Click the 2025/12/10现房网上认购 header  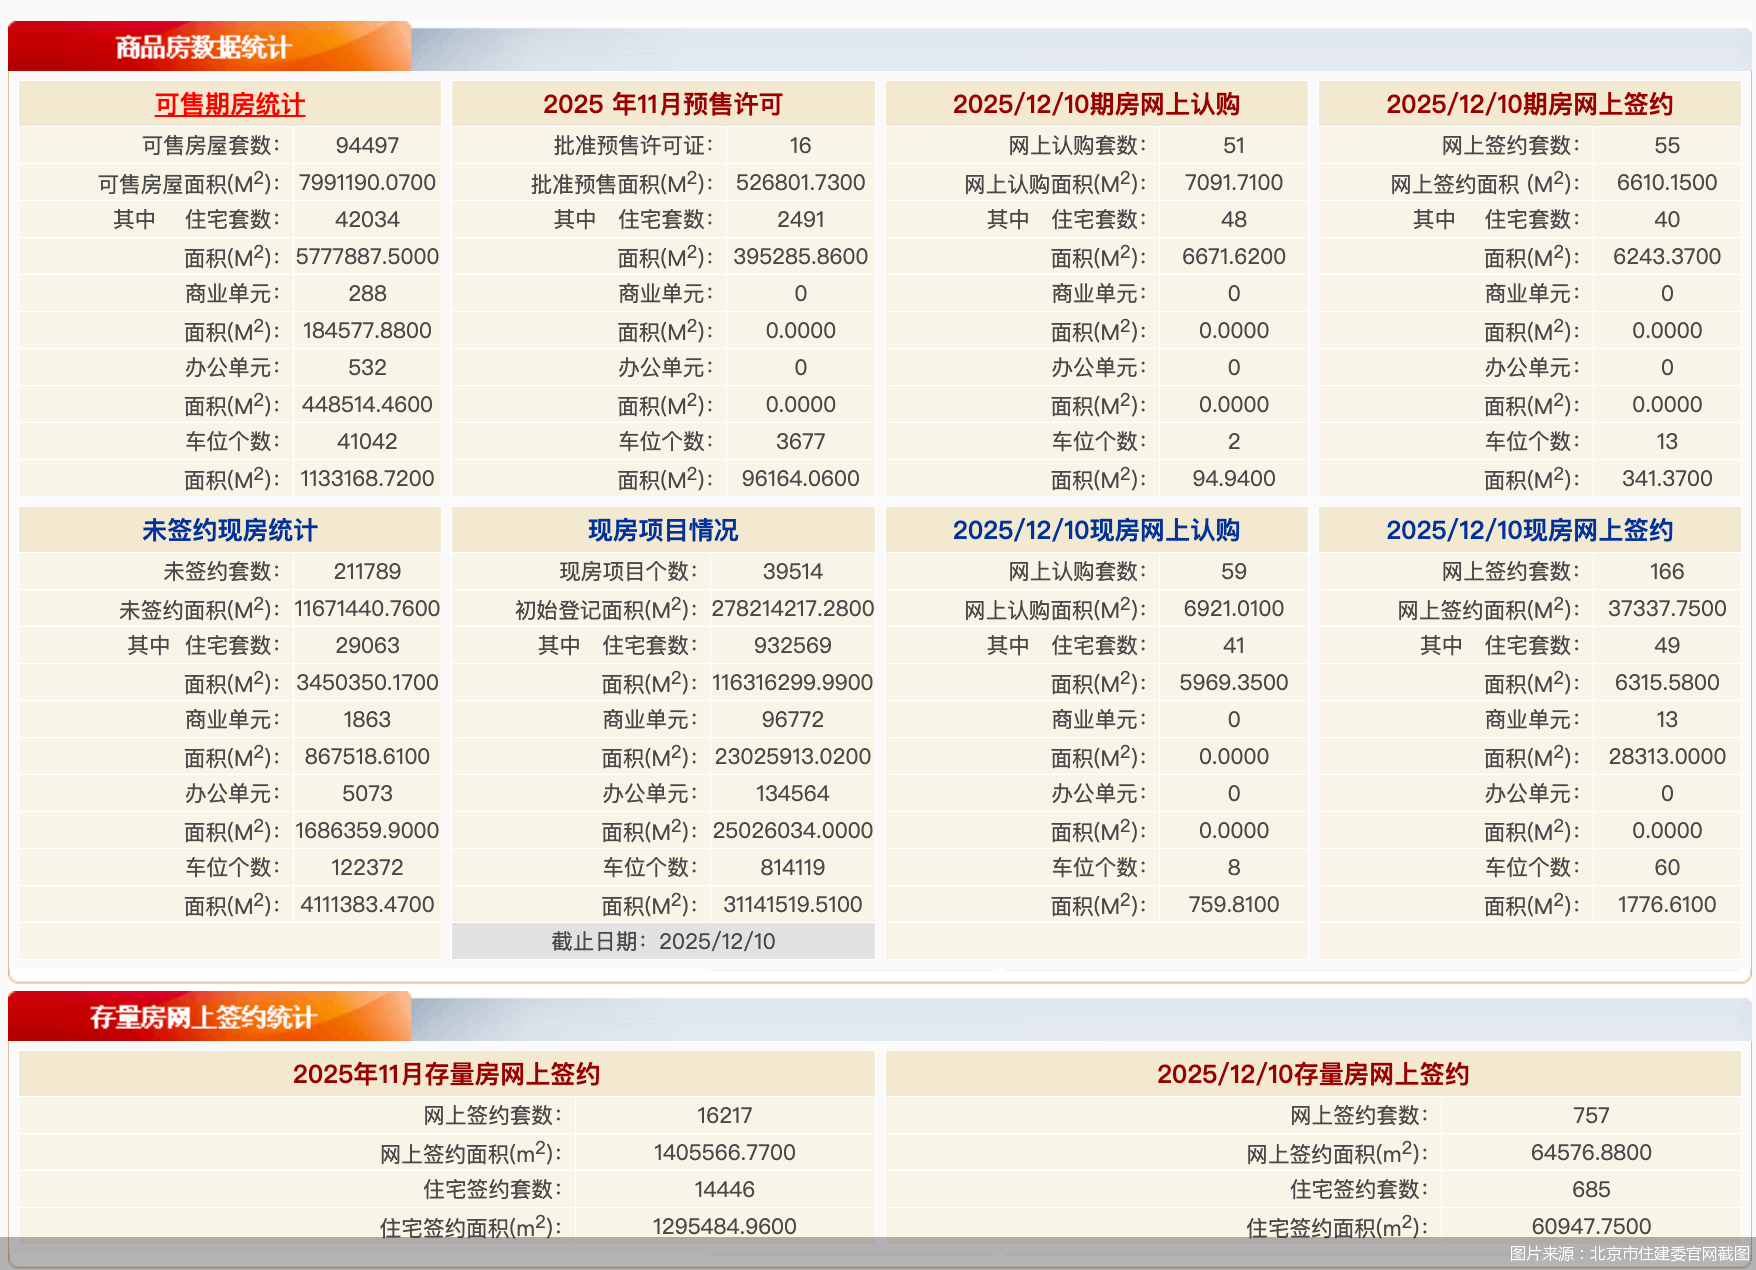[x=1097, y=530]
